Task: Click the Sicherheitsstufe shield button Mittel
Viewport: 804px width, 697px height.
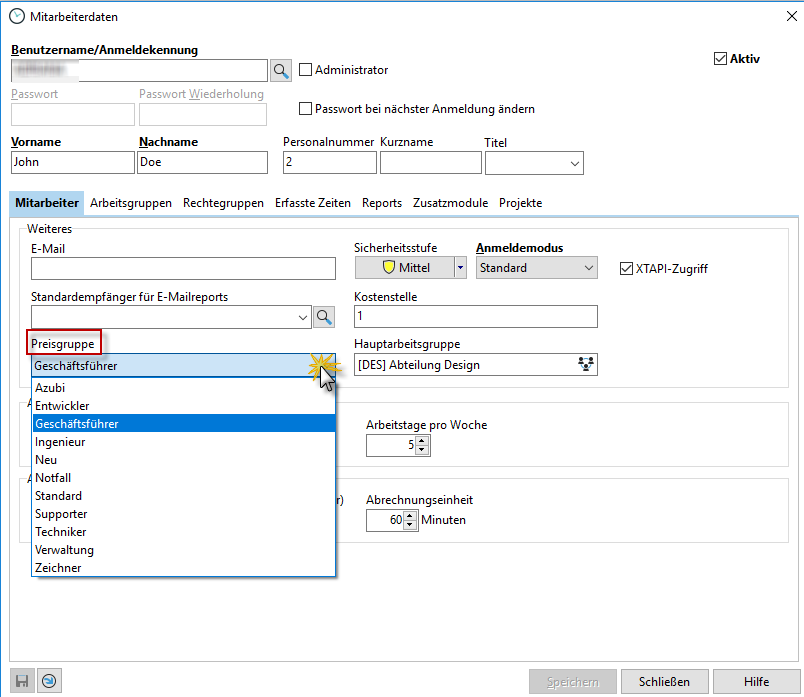Action: click(x=405, y=268)
